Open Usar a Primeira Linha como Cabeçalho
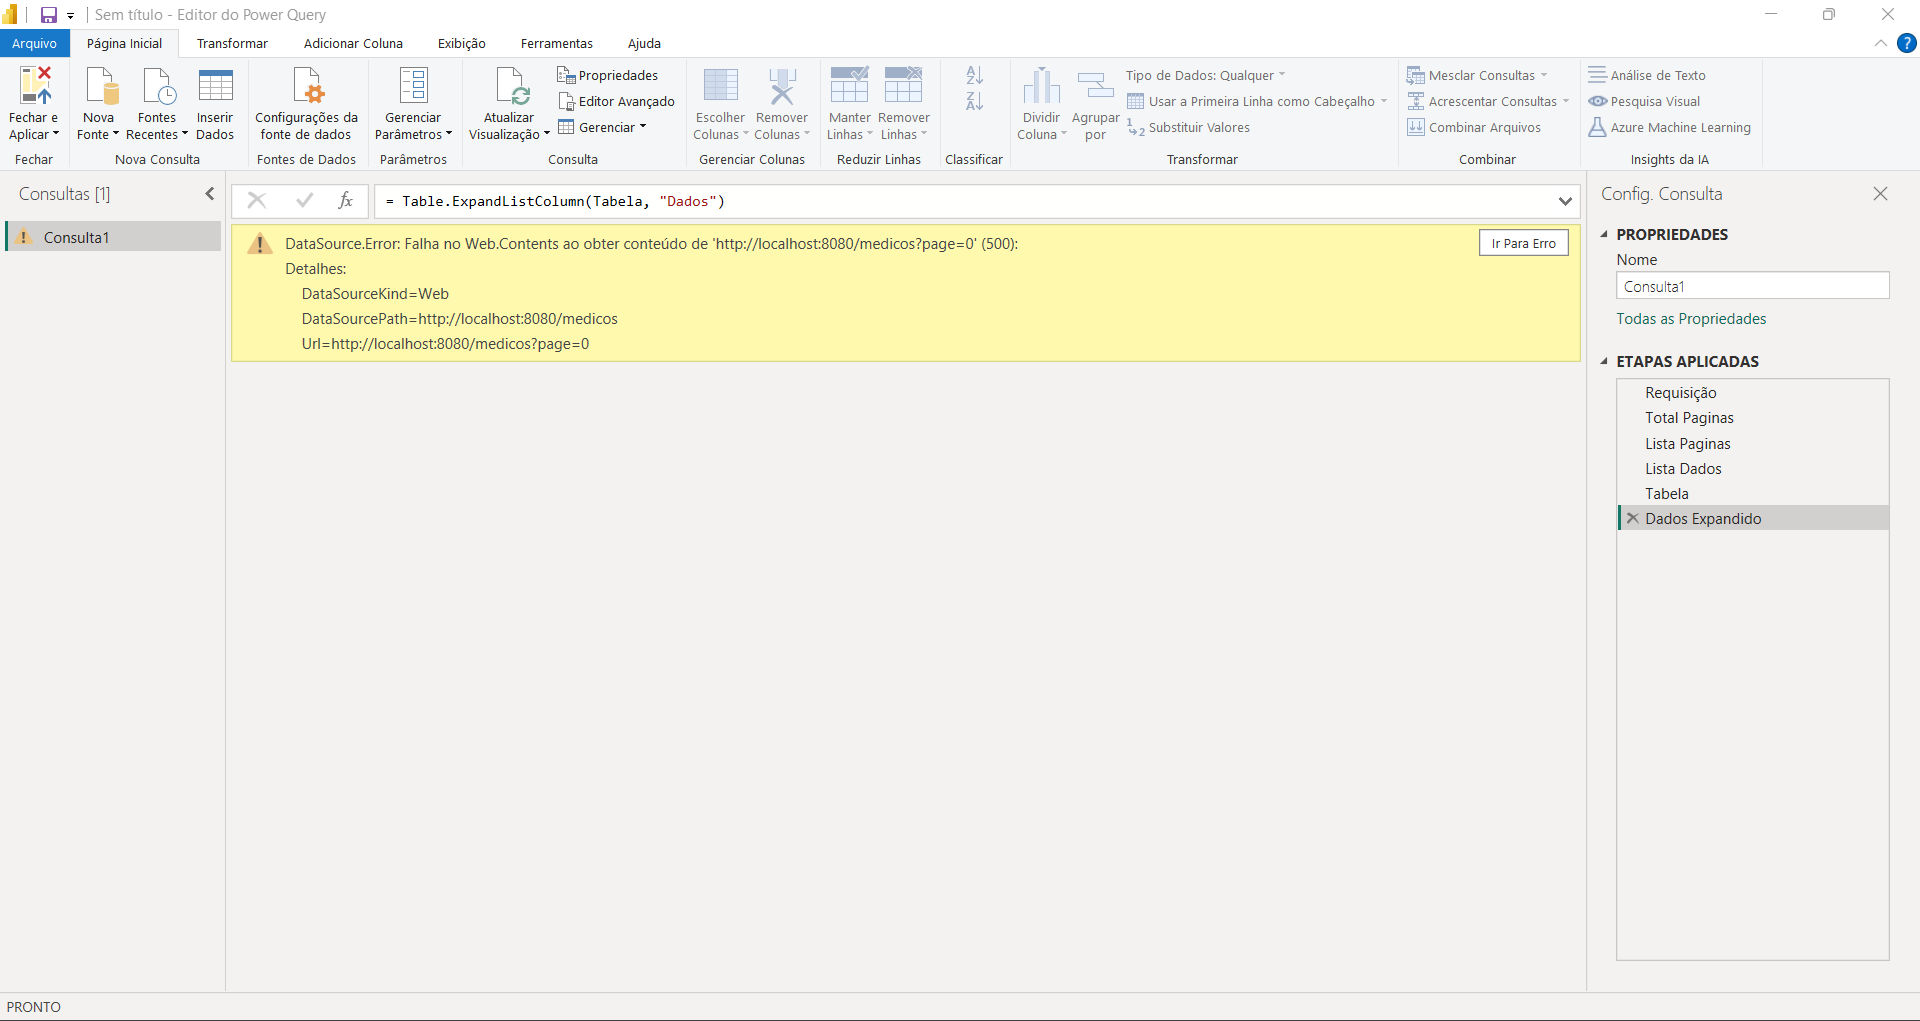Viewport: 1920px width, 1021px height. pos(1258,101)
